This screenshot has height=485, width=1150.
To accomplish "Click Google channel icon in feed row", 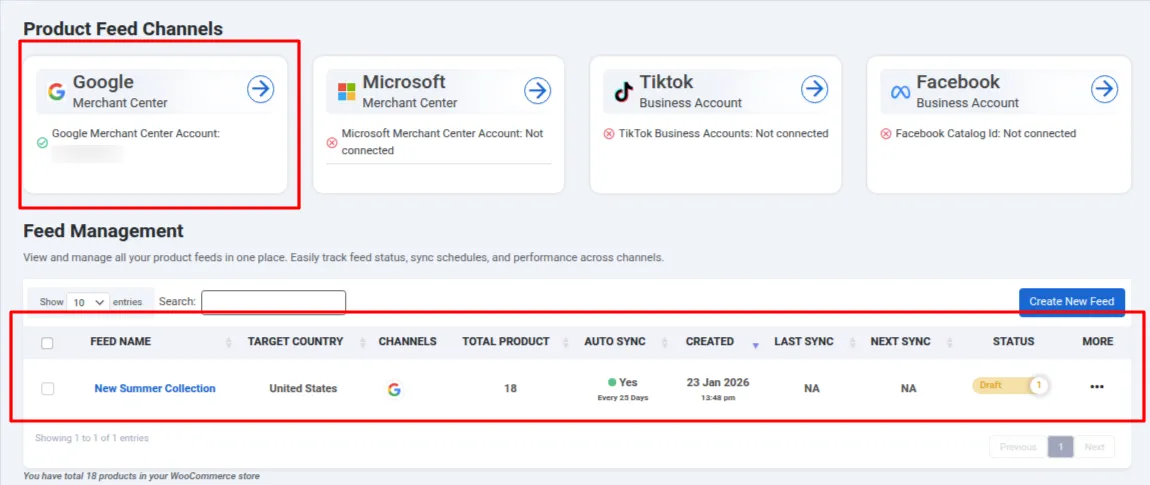I will (395, 389).
